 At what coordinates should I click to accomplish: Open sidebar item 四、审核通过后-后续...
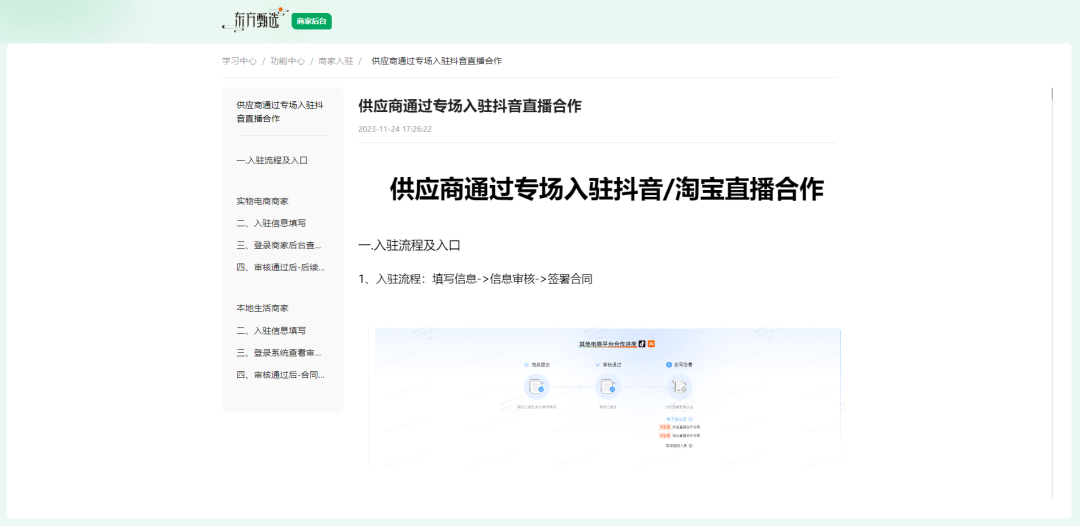click(280, 267)
